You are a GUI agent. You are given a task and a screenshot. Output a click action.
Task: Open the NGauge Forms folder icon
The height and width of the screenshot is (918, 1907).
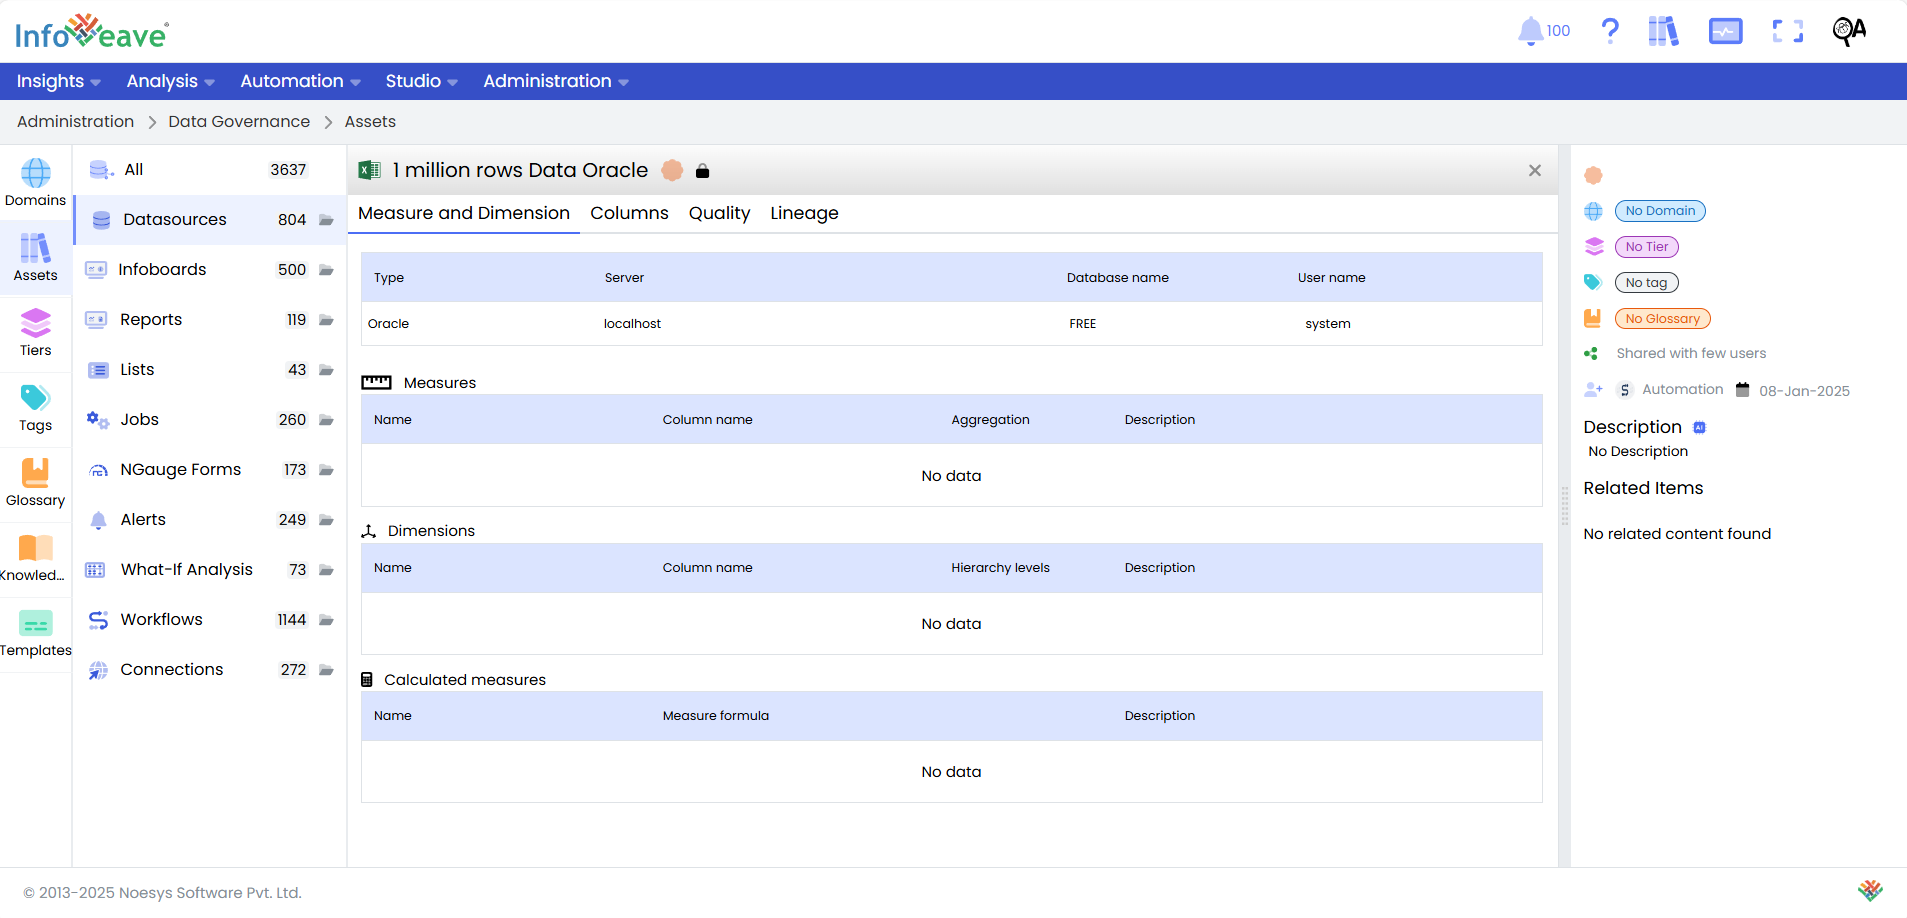point(326,470)
